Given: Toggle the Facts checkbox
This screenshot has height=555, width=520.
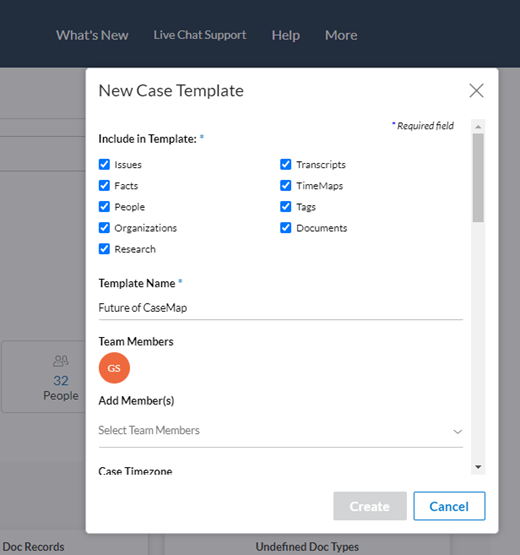Looking at the screenshot, I should point(104,185).
